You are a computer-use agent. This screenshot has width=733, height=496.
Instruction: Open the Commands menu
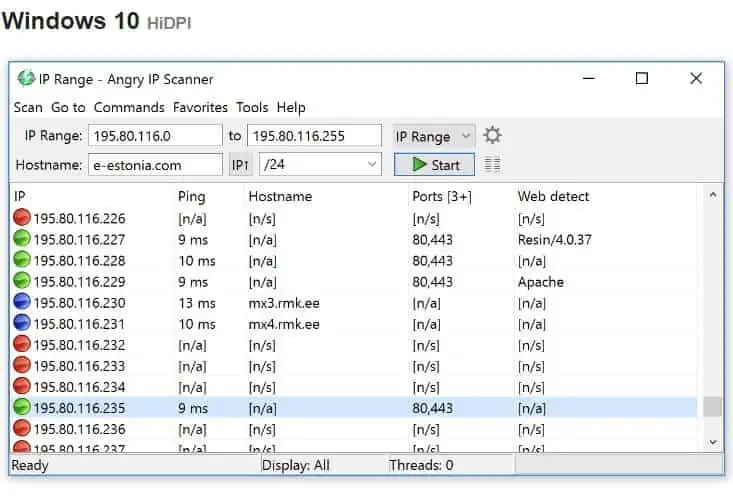tap(129, 107)
